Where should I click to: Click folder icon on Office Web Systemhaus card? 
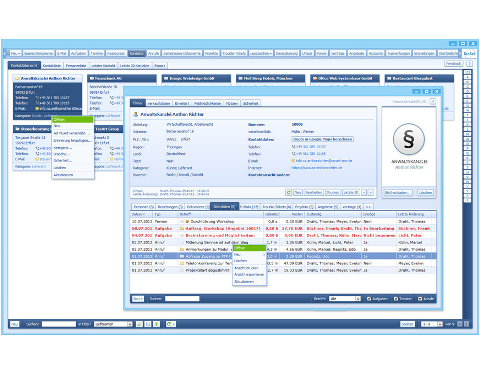coord(314,78)
